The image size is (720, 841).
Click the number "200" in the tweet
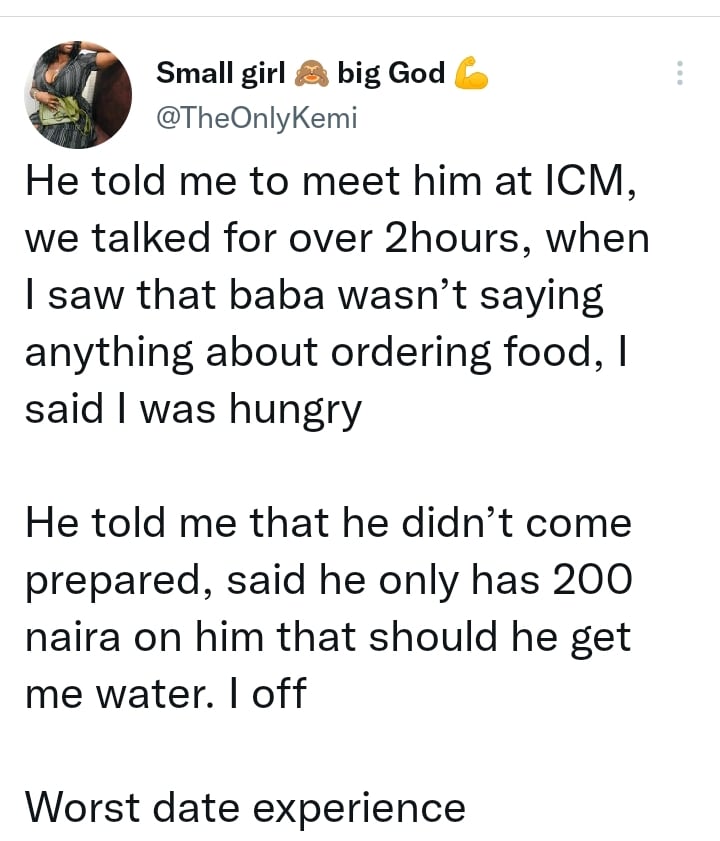(592, 580)
